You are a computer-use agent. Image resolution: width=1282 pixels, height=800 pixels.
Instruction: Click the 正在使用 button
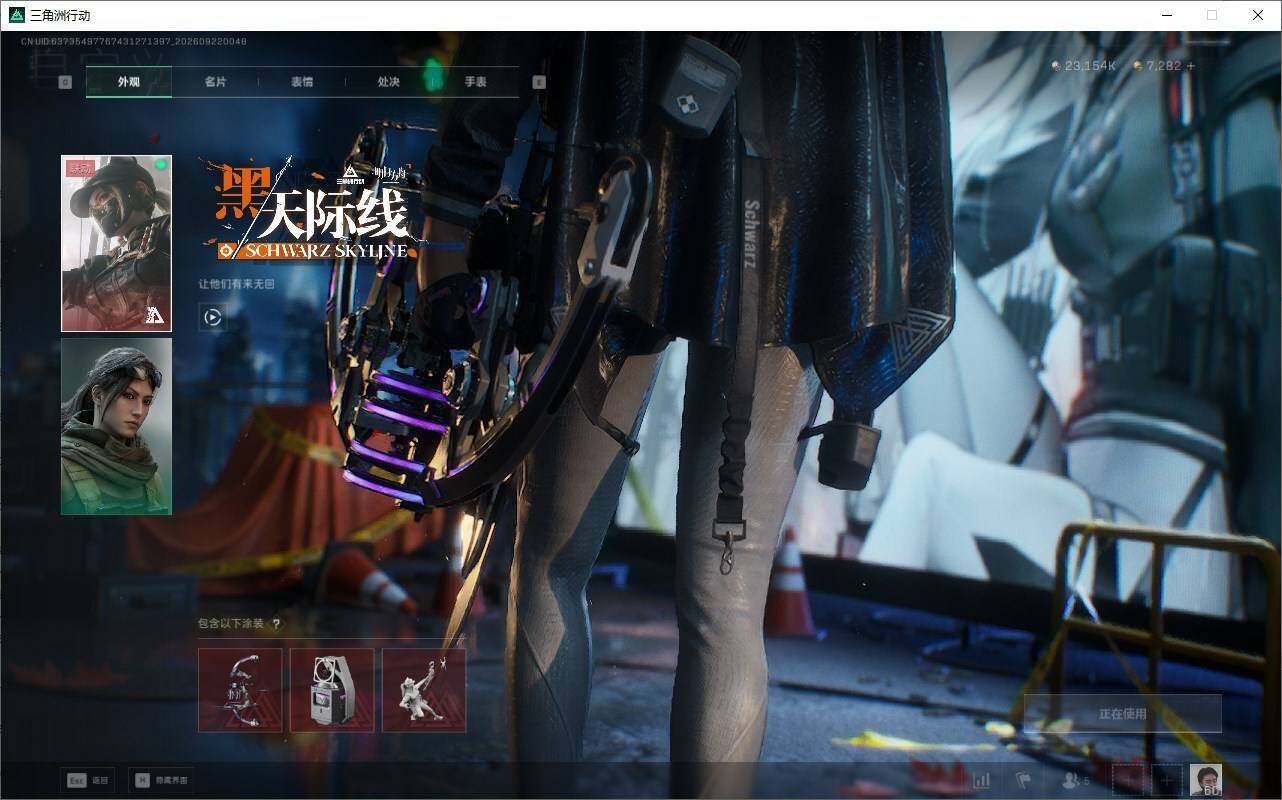point(1123,714)
